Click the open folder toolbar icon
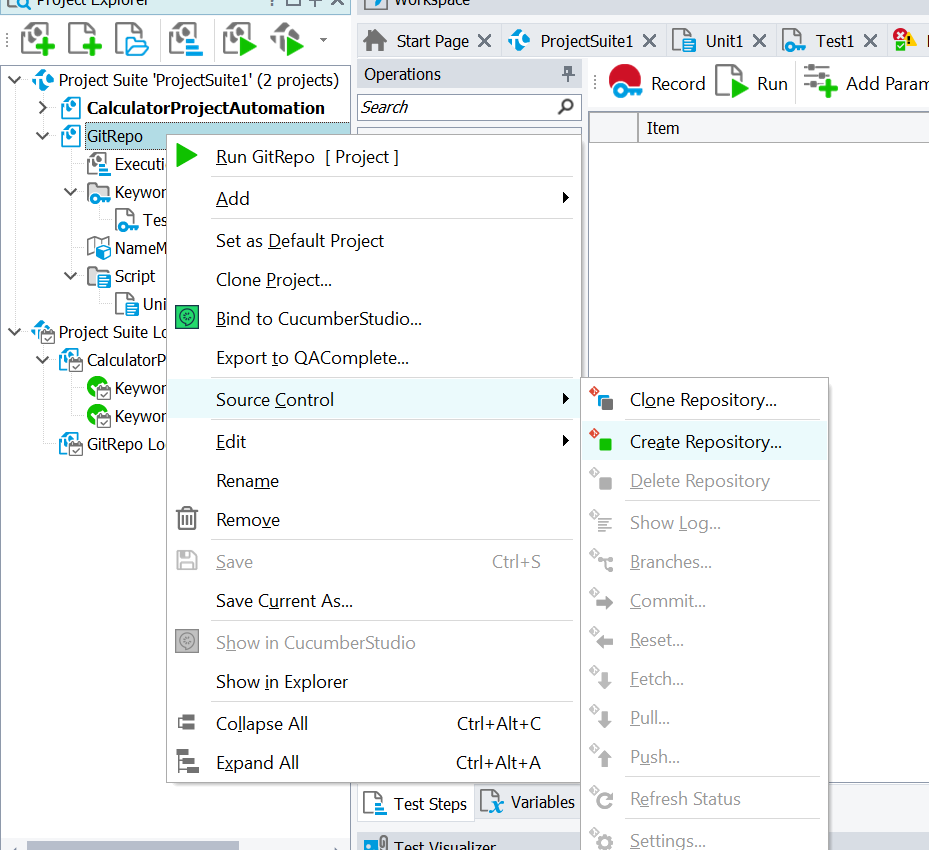The width and height of the screenshot is (929, 850). [131, 40]
